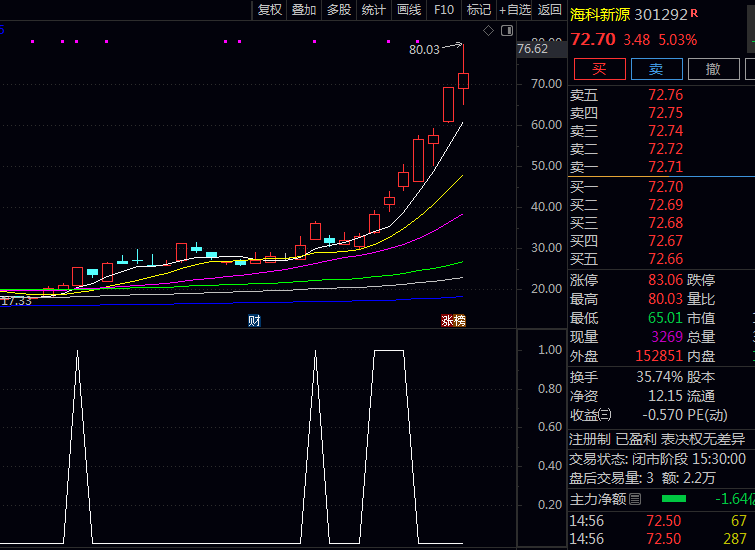Click the blue 卖 sell button
755x550 pixels.
pos(656,69)
